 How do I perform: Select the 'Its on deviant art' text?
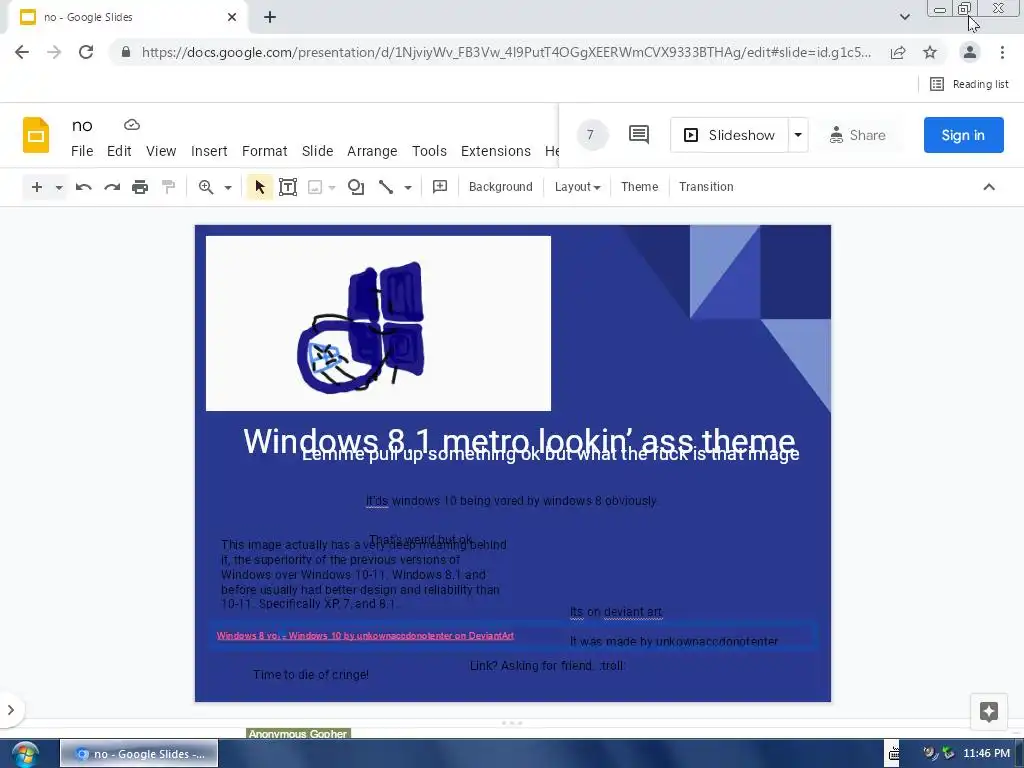point(616,612)
